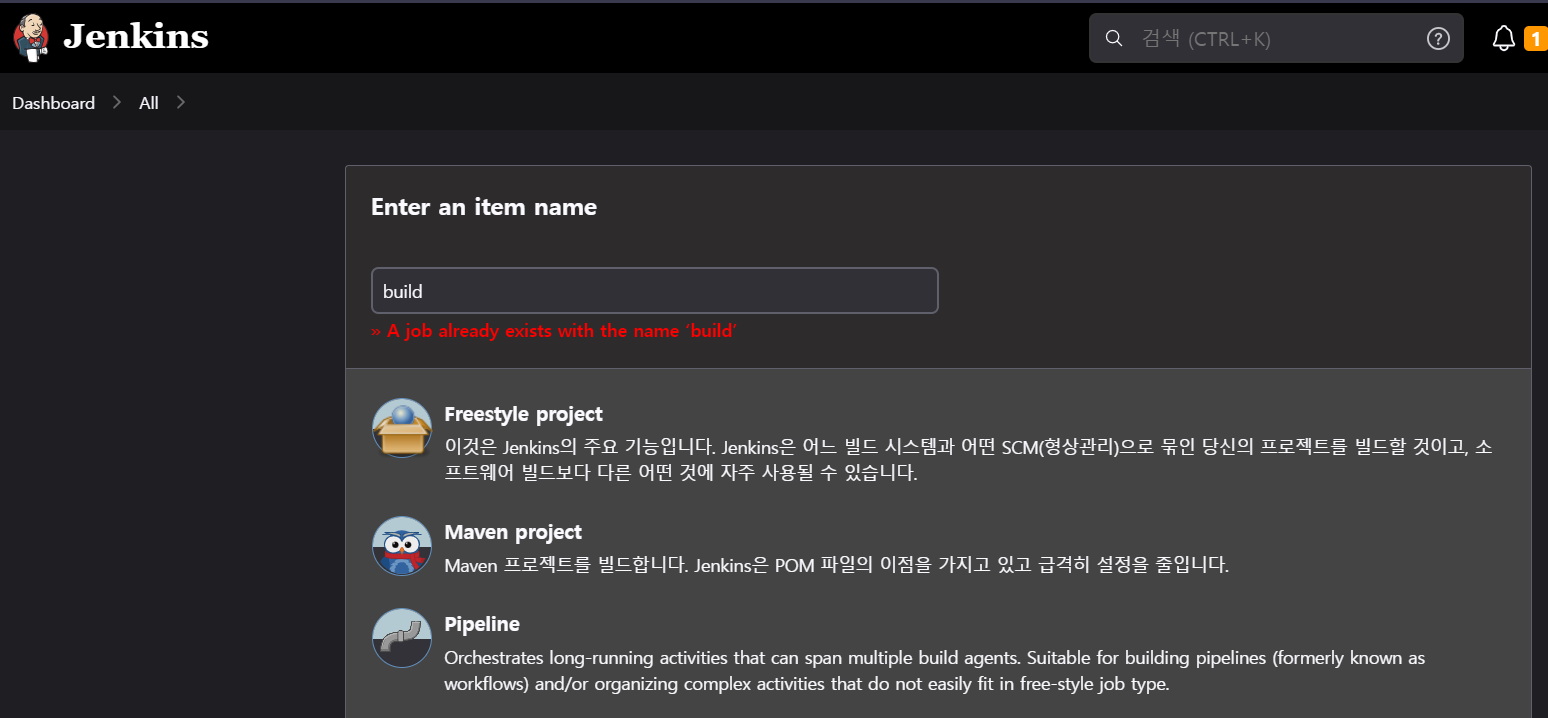Click the magnifying glass search icon
Screen dimensions: 1548x718
pos(1114,39)
